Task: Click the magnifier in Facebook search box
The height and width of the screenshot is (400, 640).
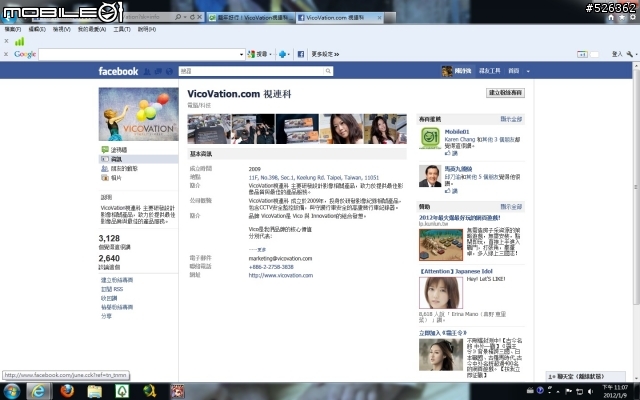Action: point(328,71)
